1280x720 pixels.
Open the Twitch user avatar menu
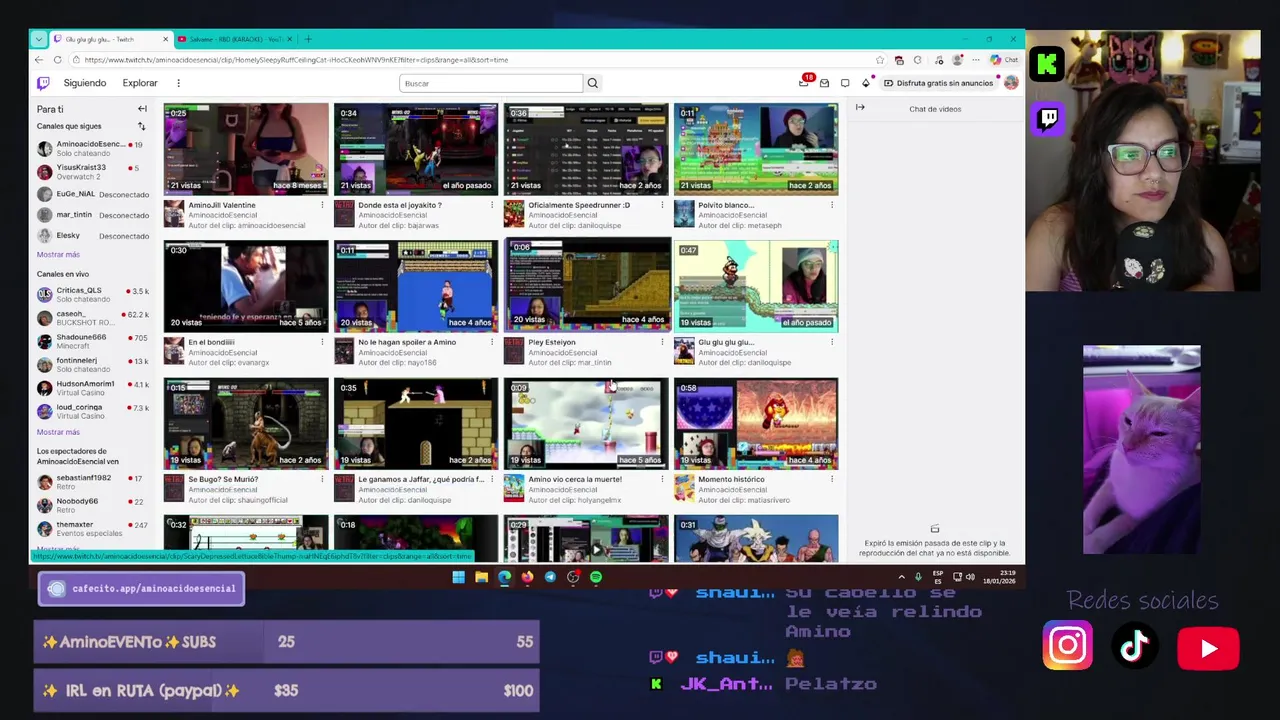(1011, 83)
